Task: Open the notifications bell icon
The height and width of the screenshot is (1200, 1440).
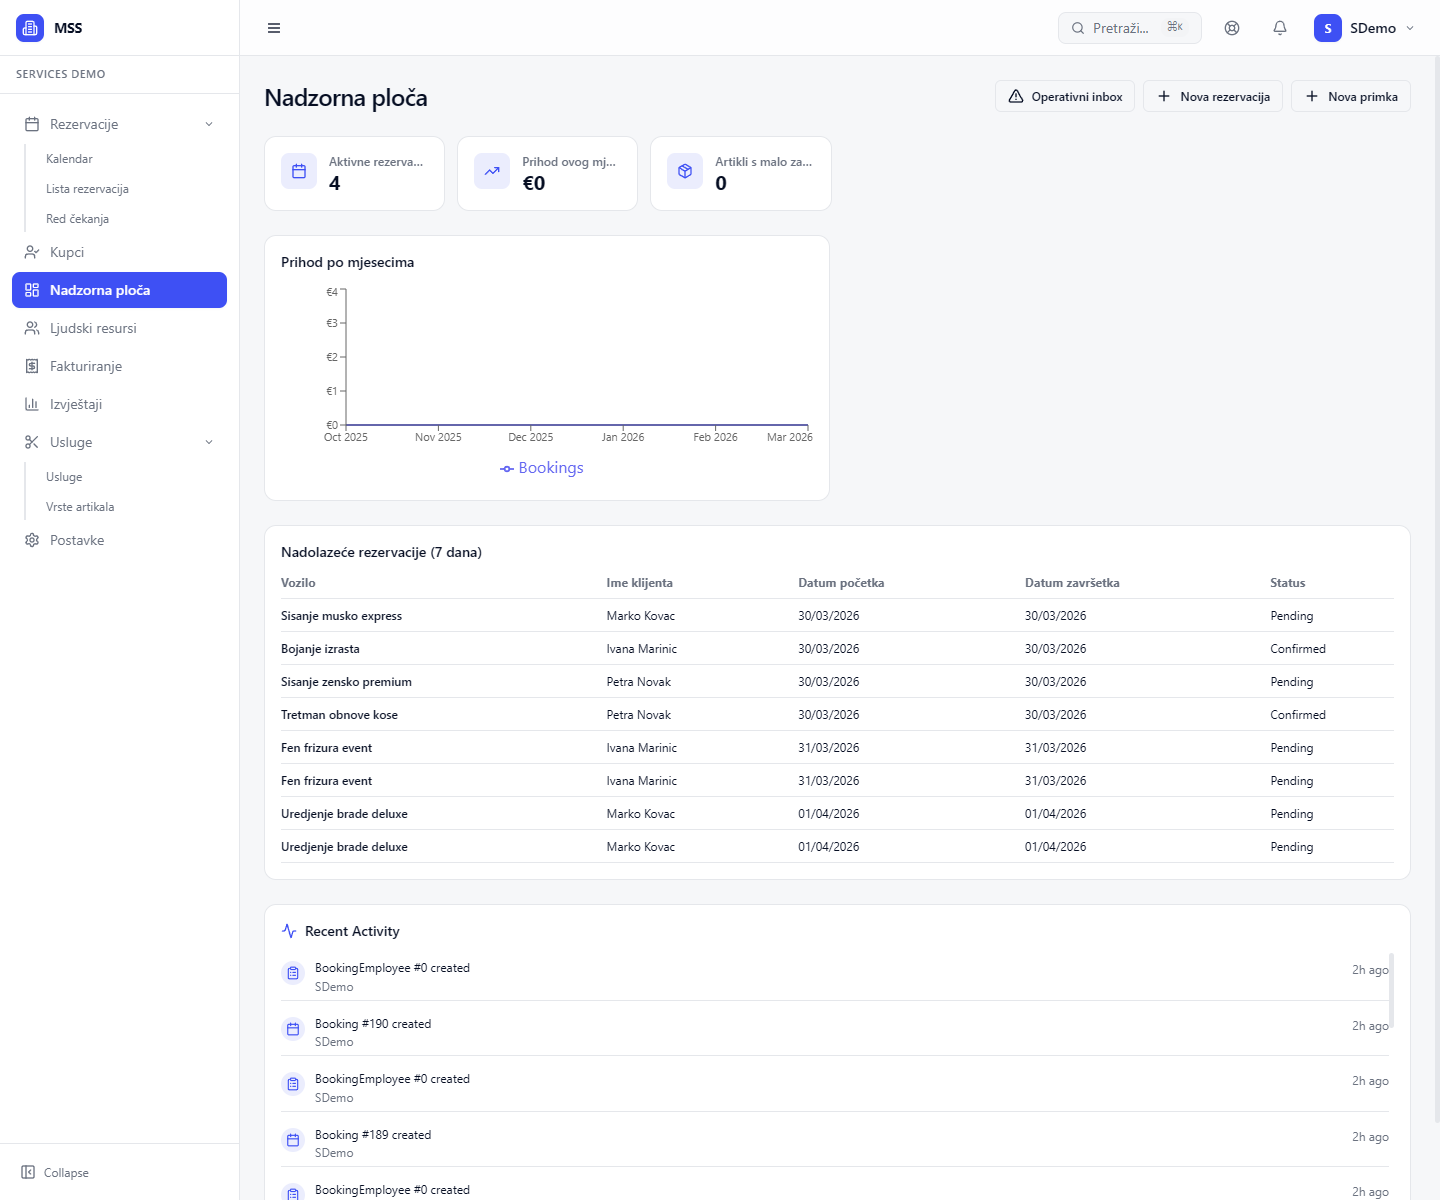Action: [1280, 28]
